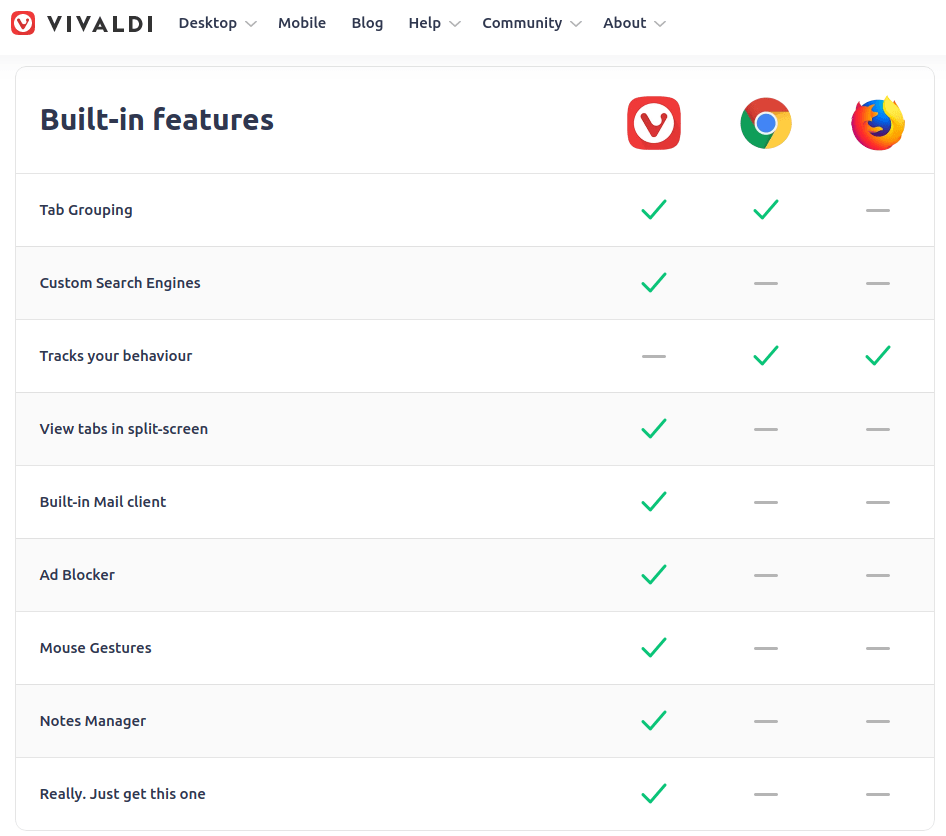Click Vivaldi checkmark for Built-in Mail client
This screenshot has width=946, height=836.
654,501
